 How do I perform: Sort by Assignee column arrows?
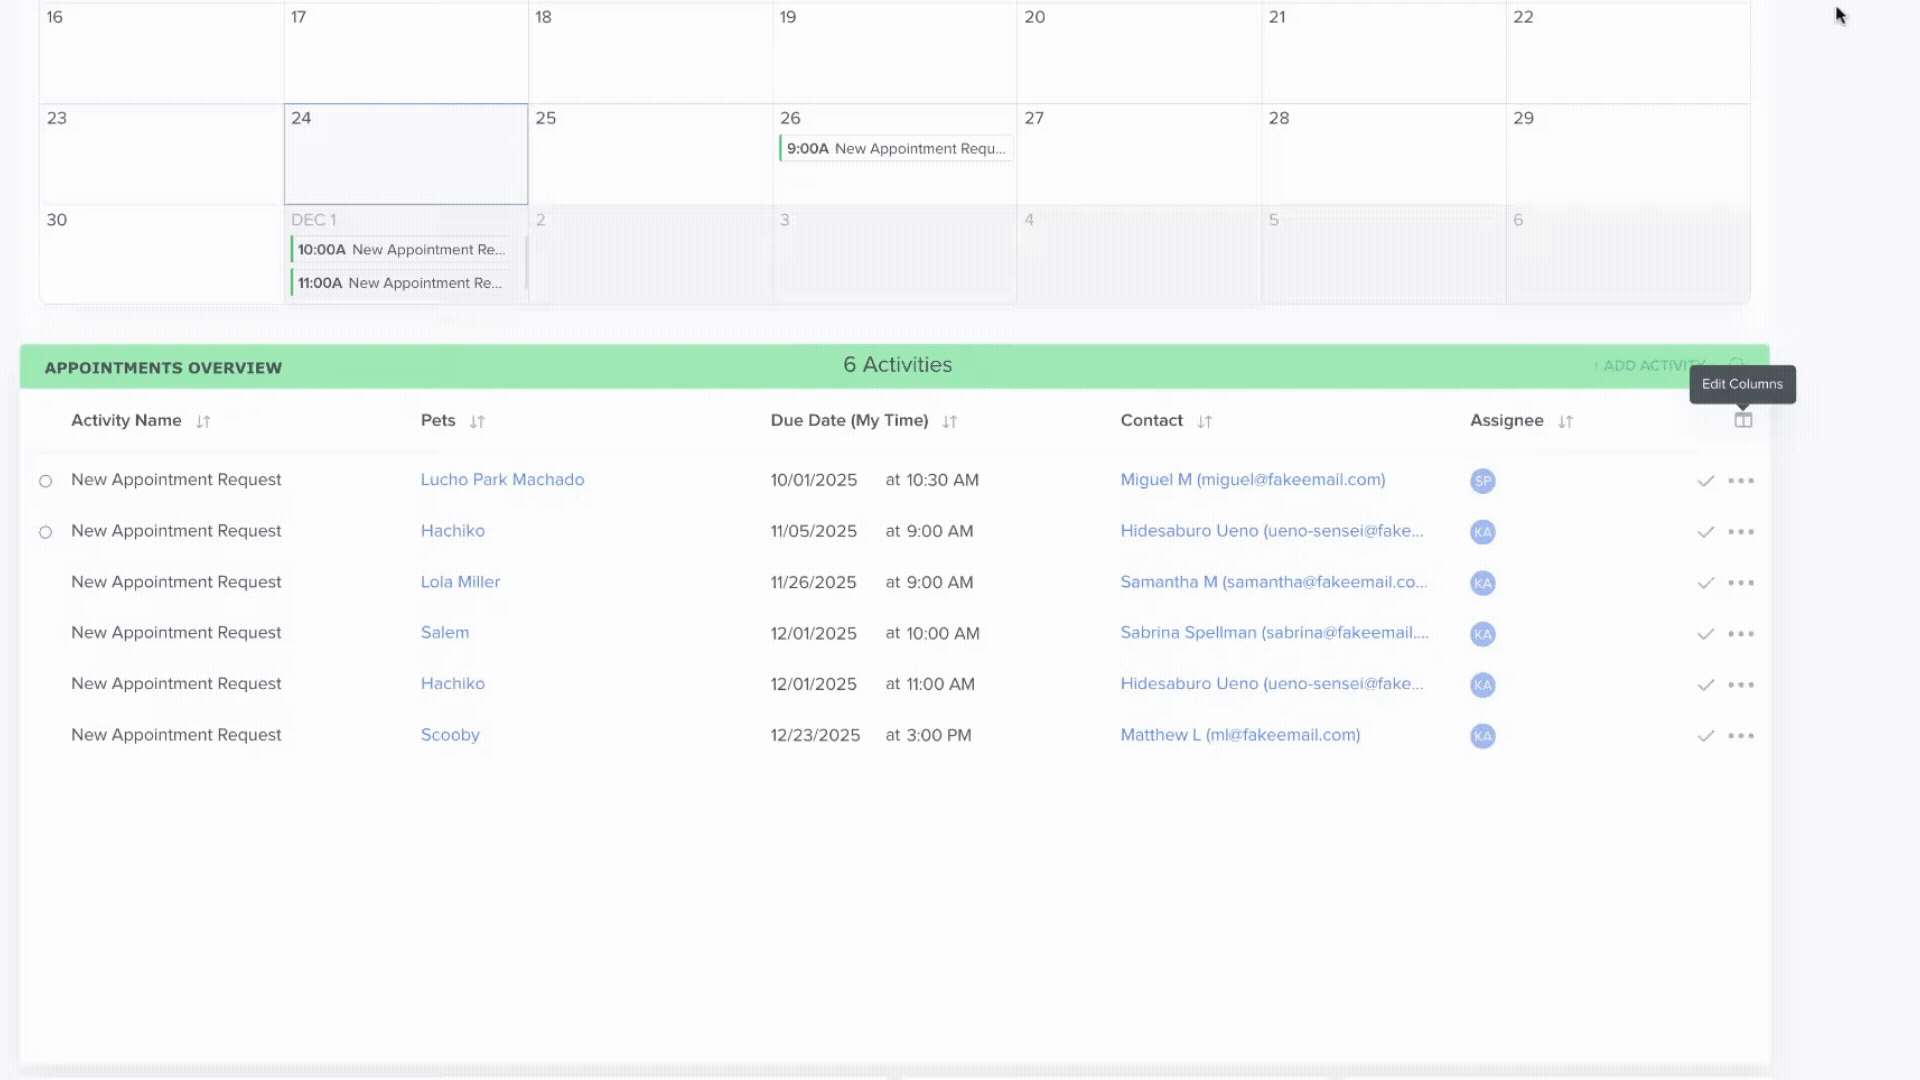[x=1565, y=422]
